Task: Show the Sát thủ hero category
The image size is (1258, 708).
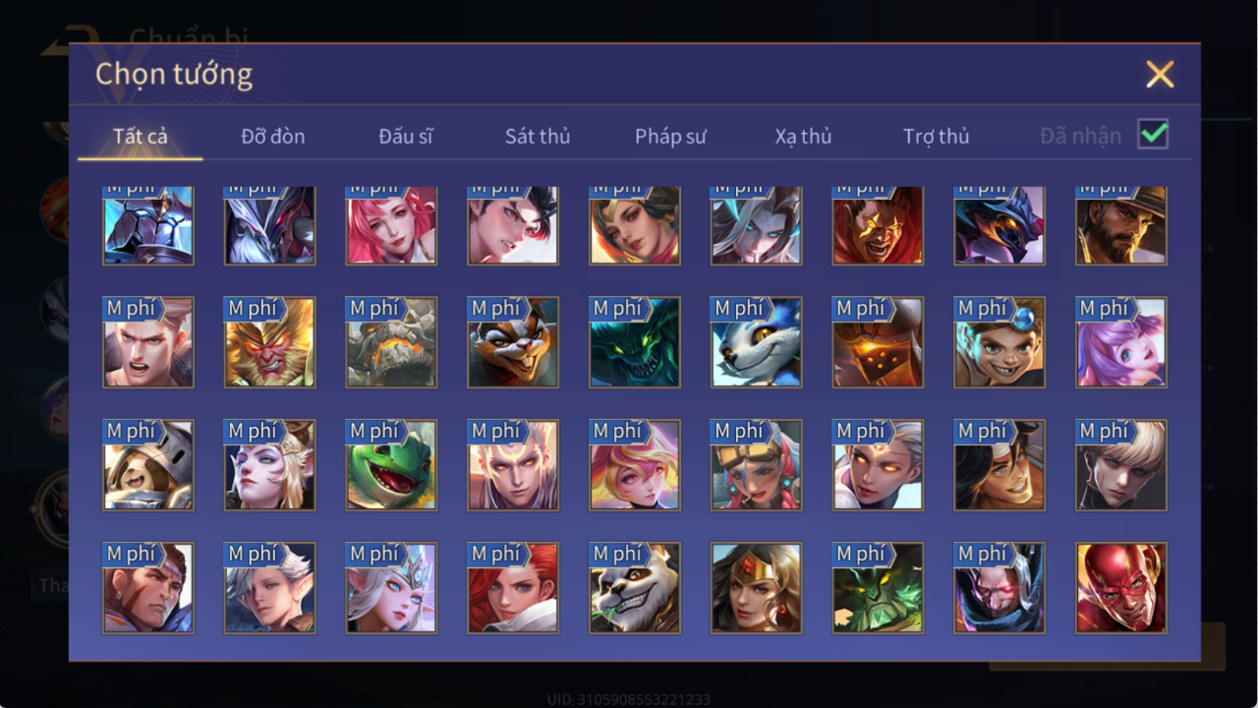Action: coord(537,136)
